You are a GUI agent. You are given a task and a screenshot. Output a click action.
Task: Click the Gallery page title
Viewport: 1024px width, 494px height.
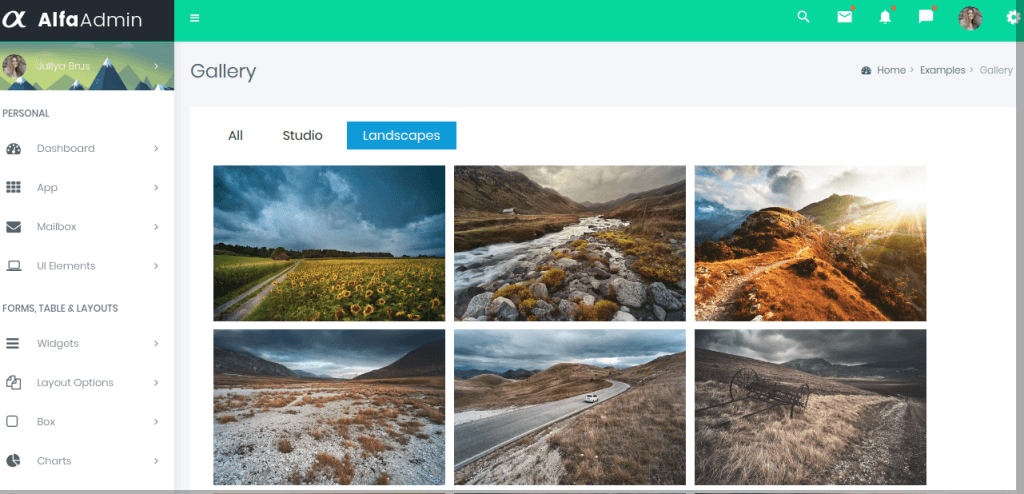click(x=223, y=71)
